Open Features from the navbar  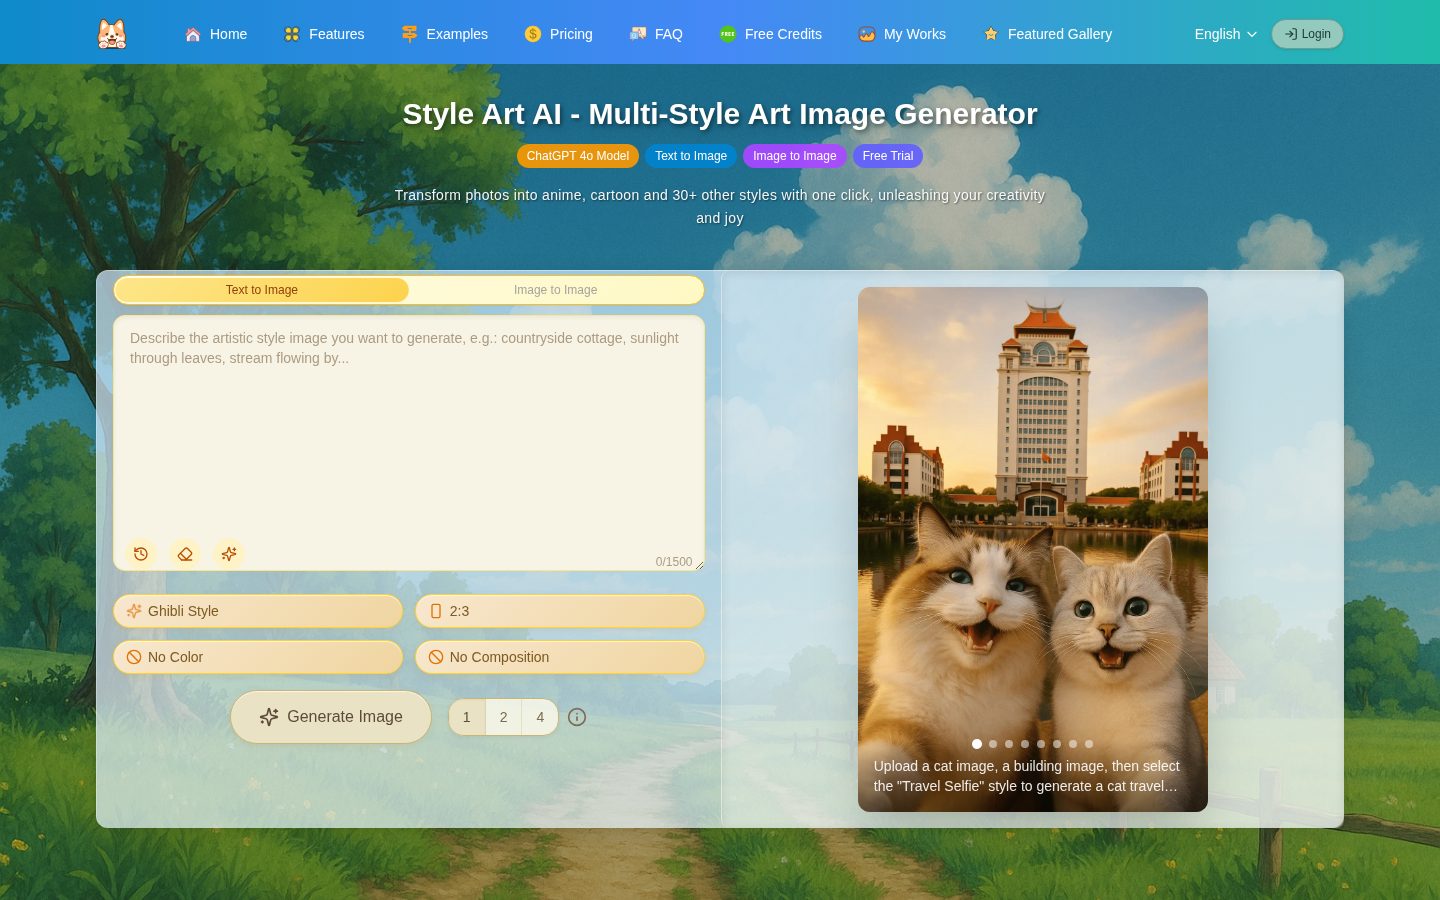[324, 34]
